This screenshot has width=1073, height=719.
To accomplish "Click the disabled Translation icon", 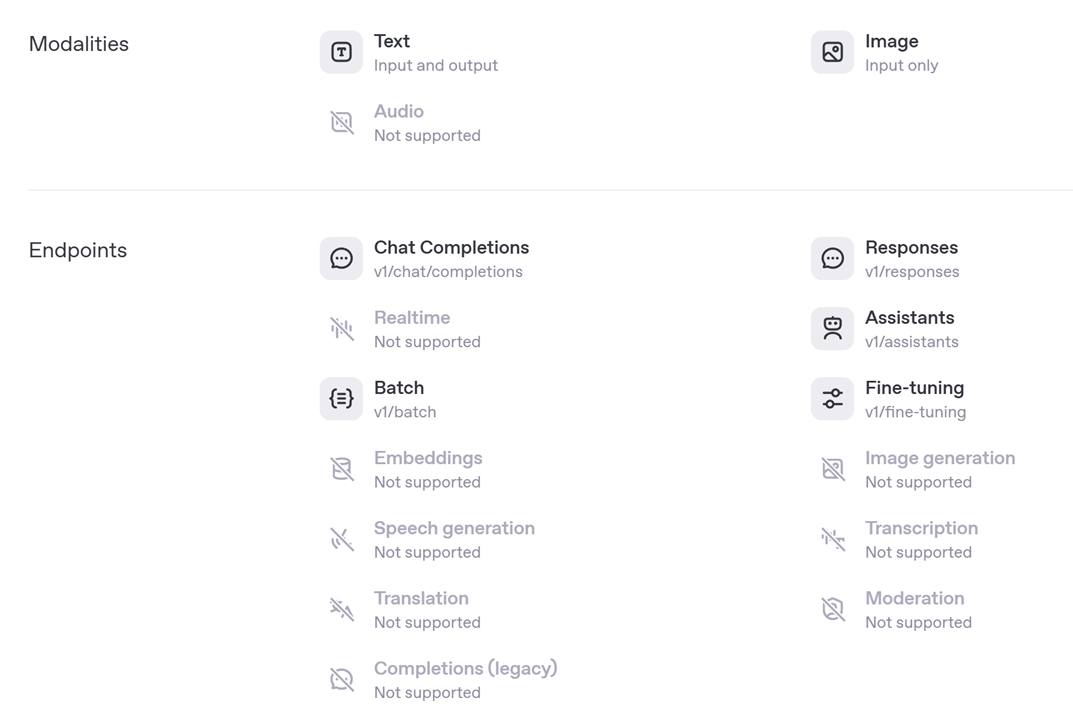I will point(341,608).
